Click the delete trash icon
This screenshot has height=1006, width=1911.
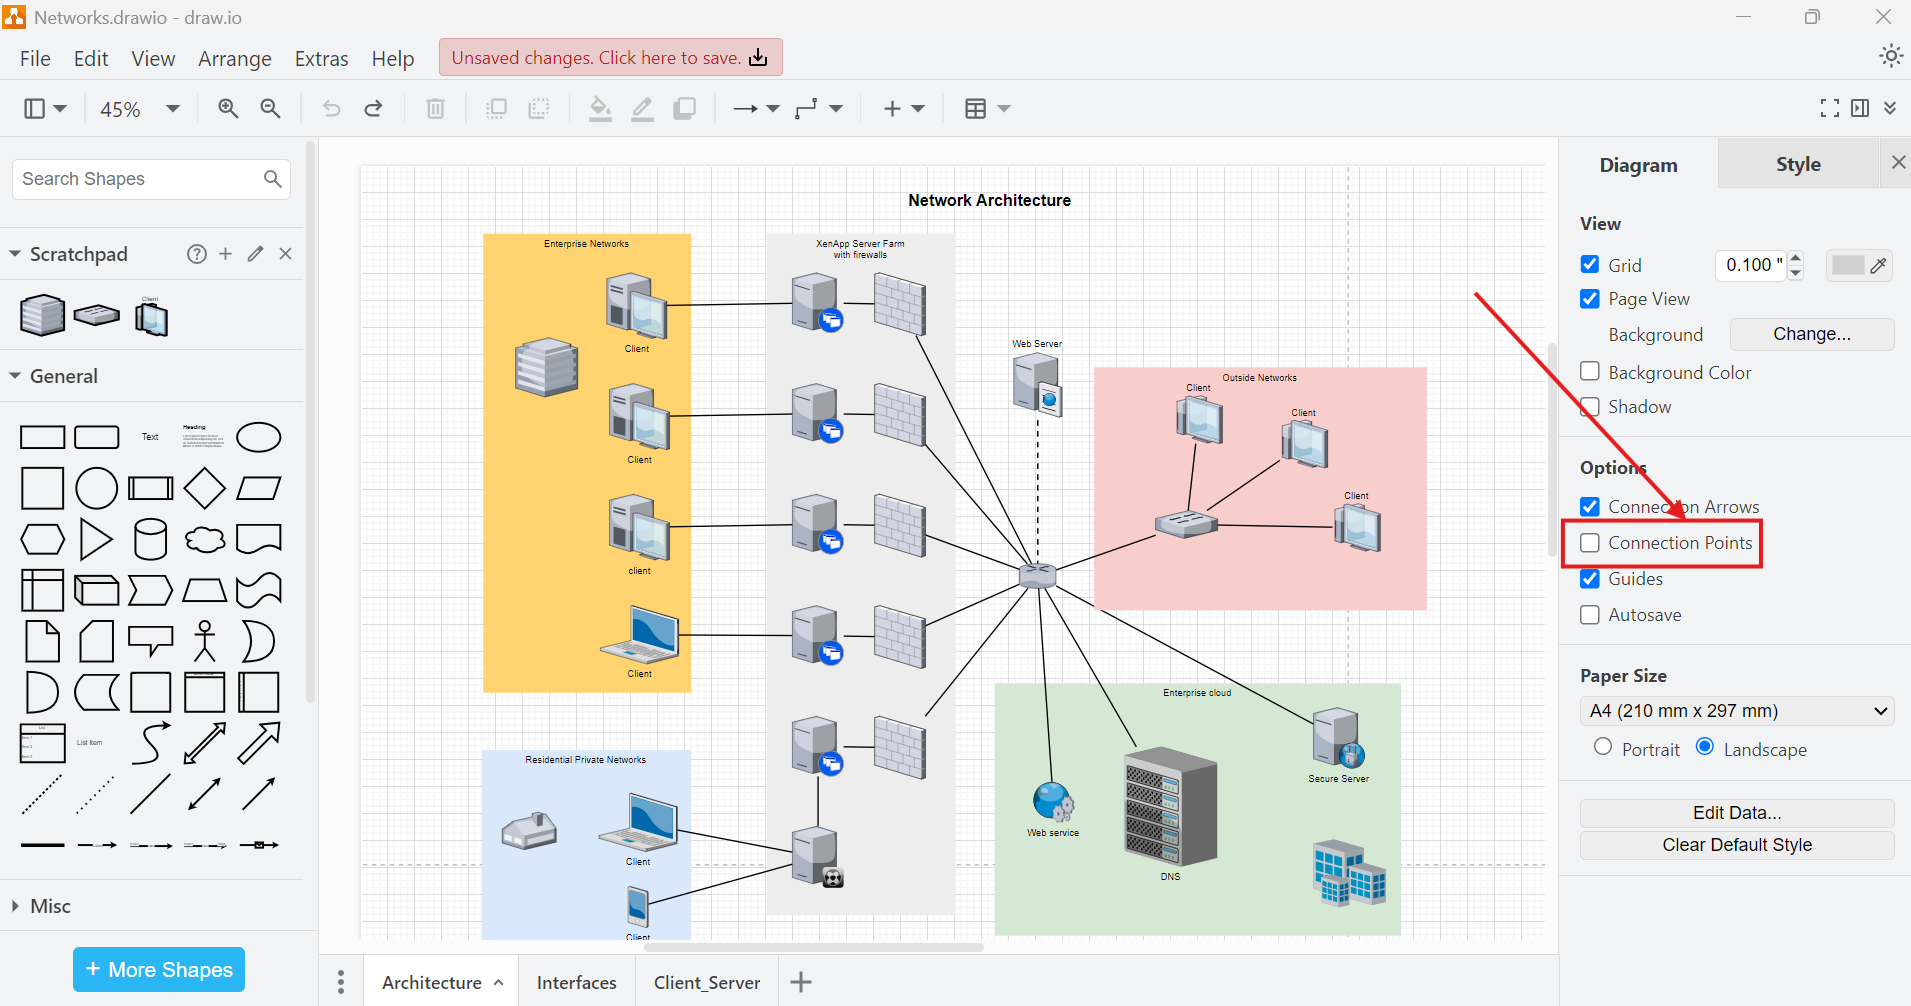click(435, 108)
